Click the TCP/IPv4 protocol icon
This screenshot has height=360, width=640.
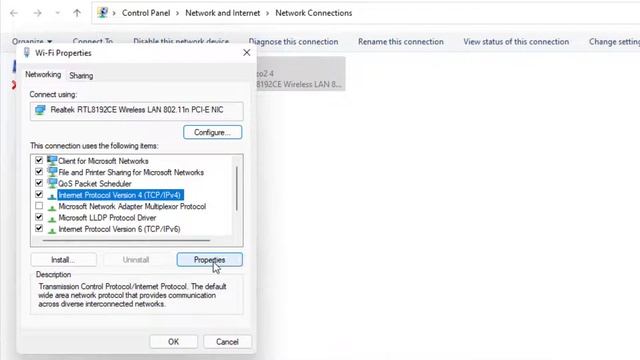tap(52, 196)
